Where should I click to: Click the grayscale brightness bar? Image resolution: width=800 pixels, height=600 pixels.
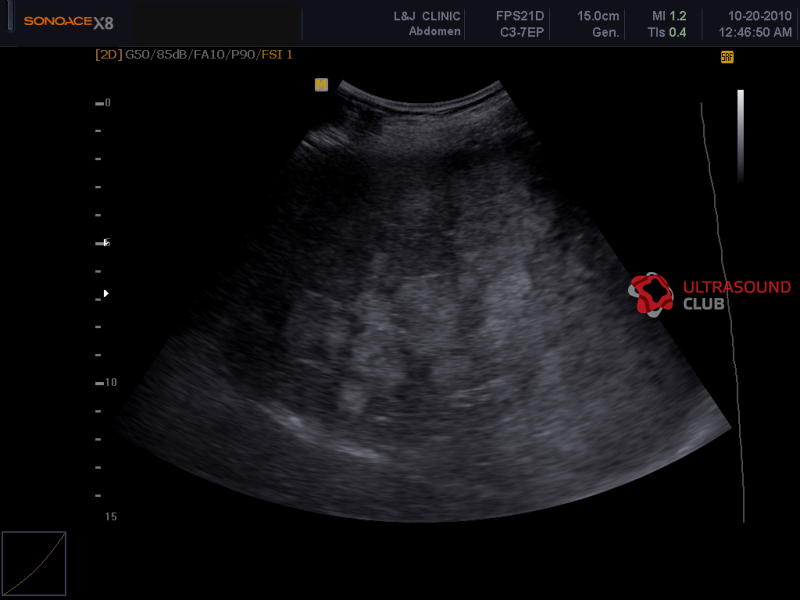pyautogui.click(x=740, y=136)
